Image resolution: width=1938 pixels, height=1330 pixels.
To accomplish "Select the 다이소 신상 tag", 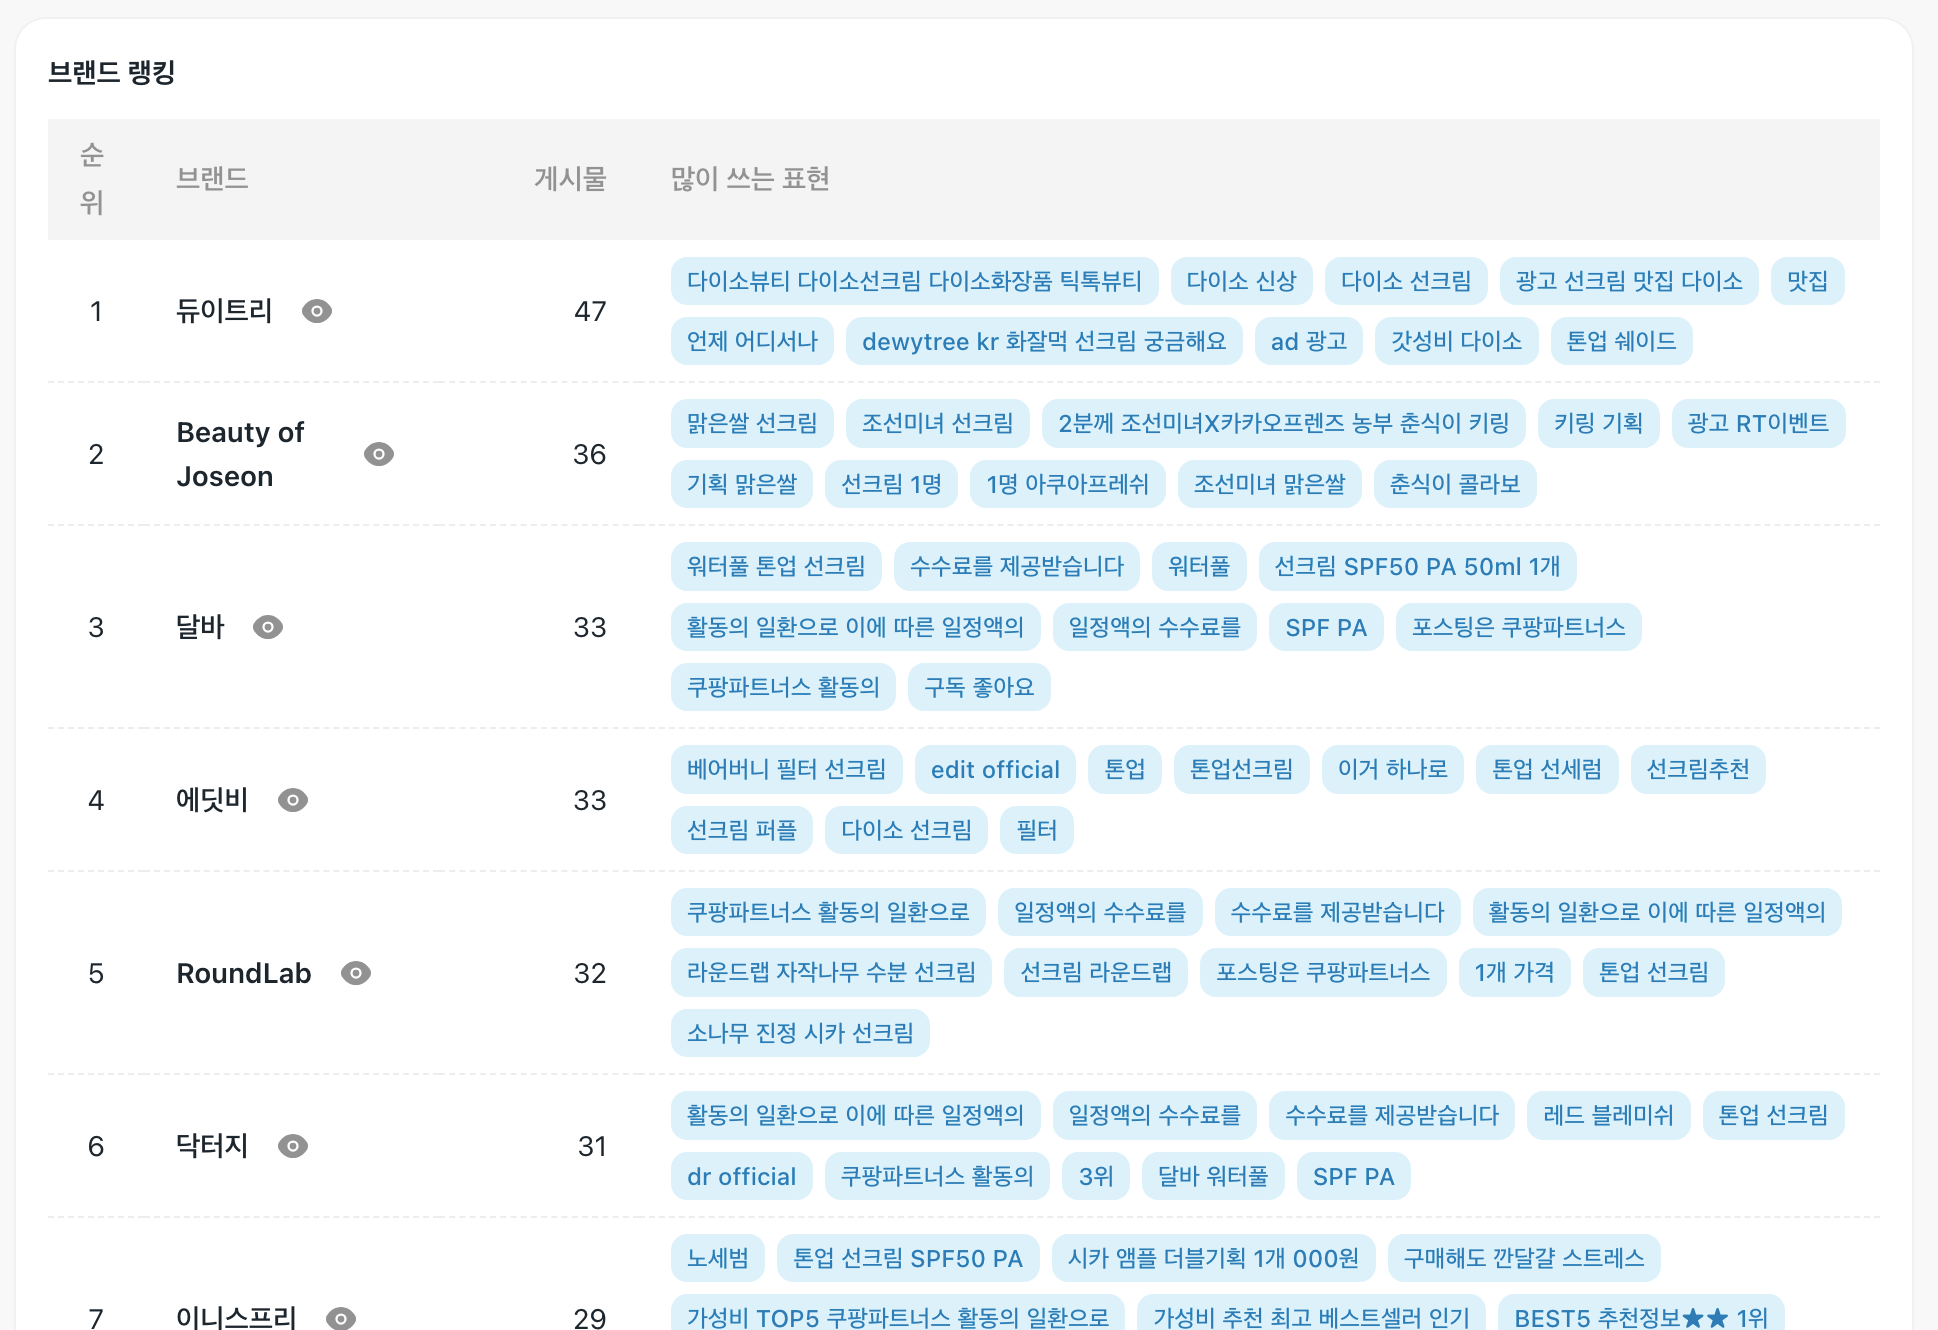I will click(1241, 281).
